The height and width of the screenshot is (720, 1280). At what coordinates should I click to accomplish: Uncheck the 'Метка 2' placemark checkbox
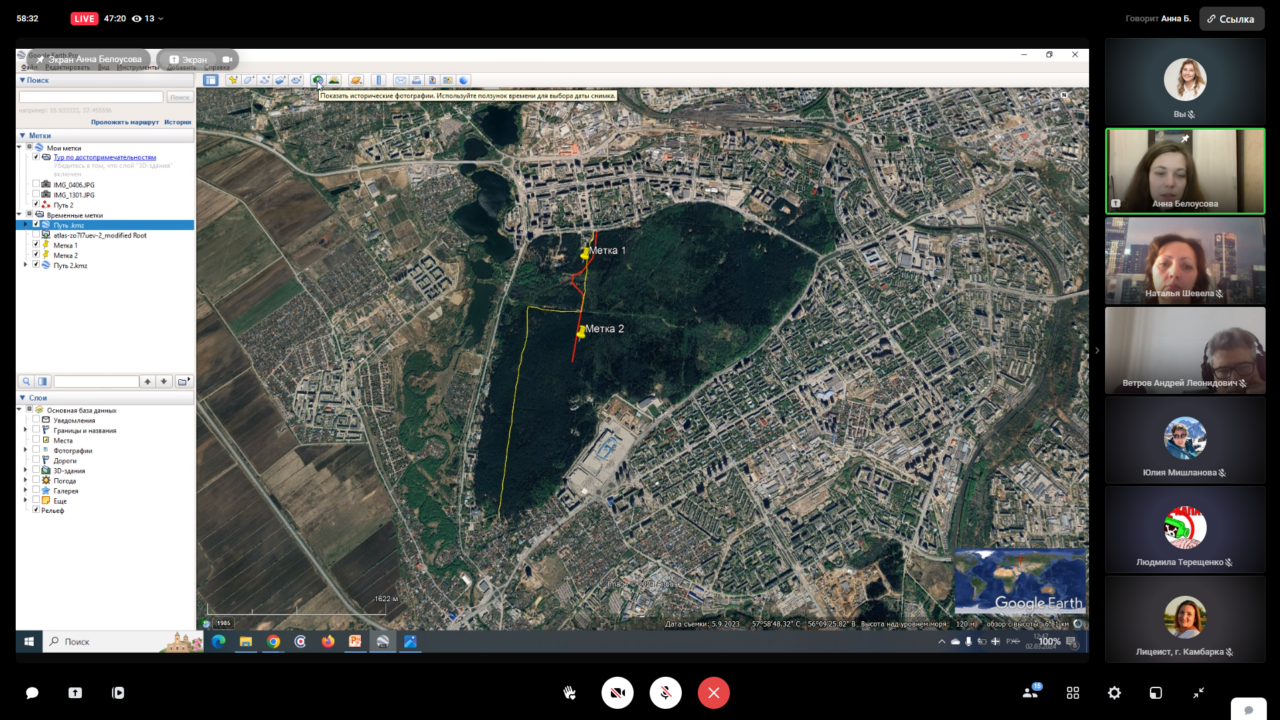[36, 255]
